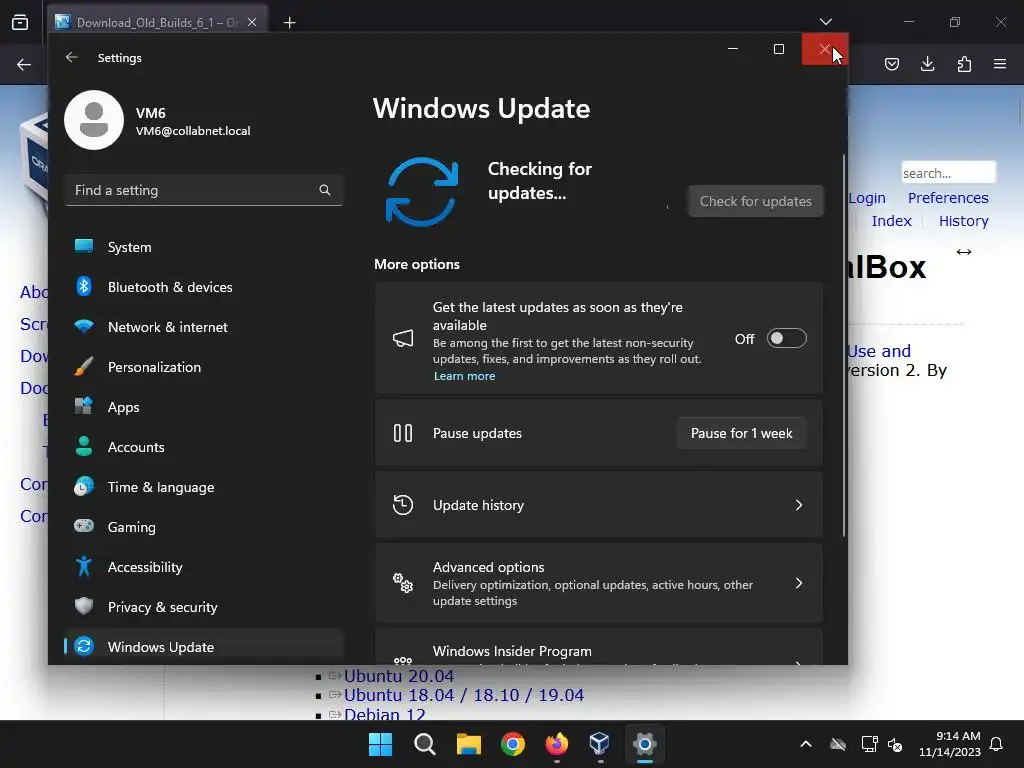Open Windows Update in Settings sidebar

(x=204, y=647)
